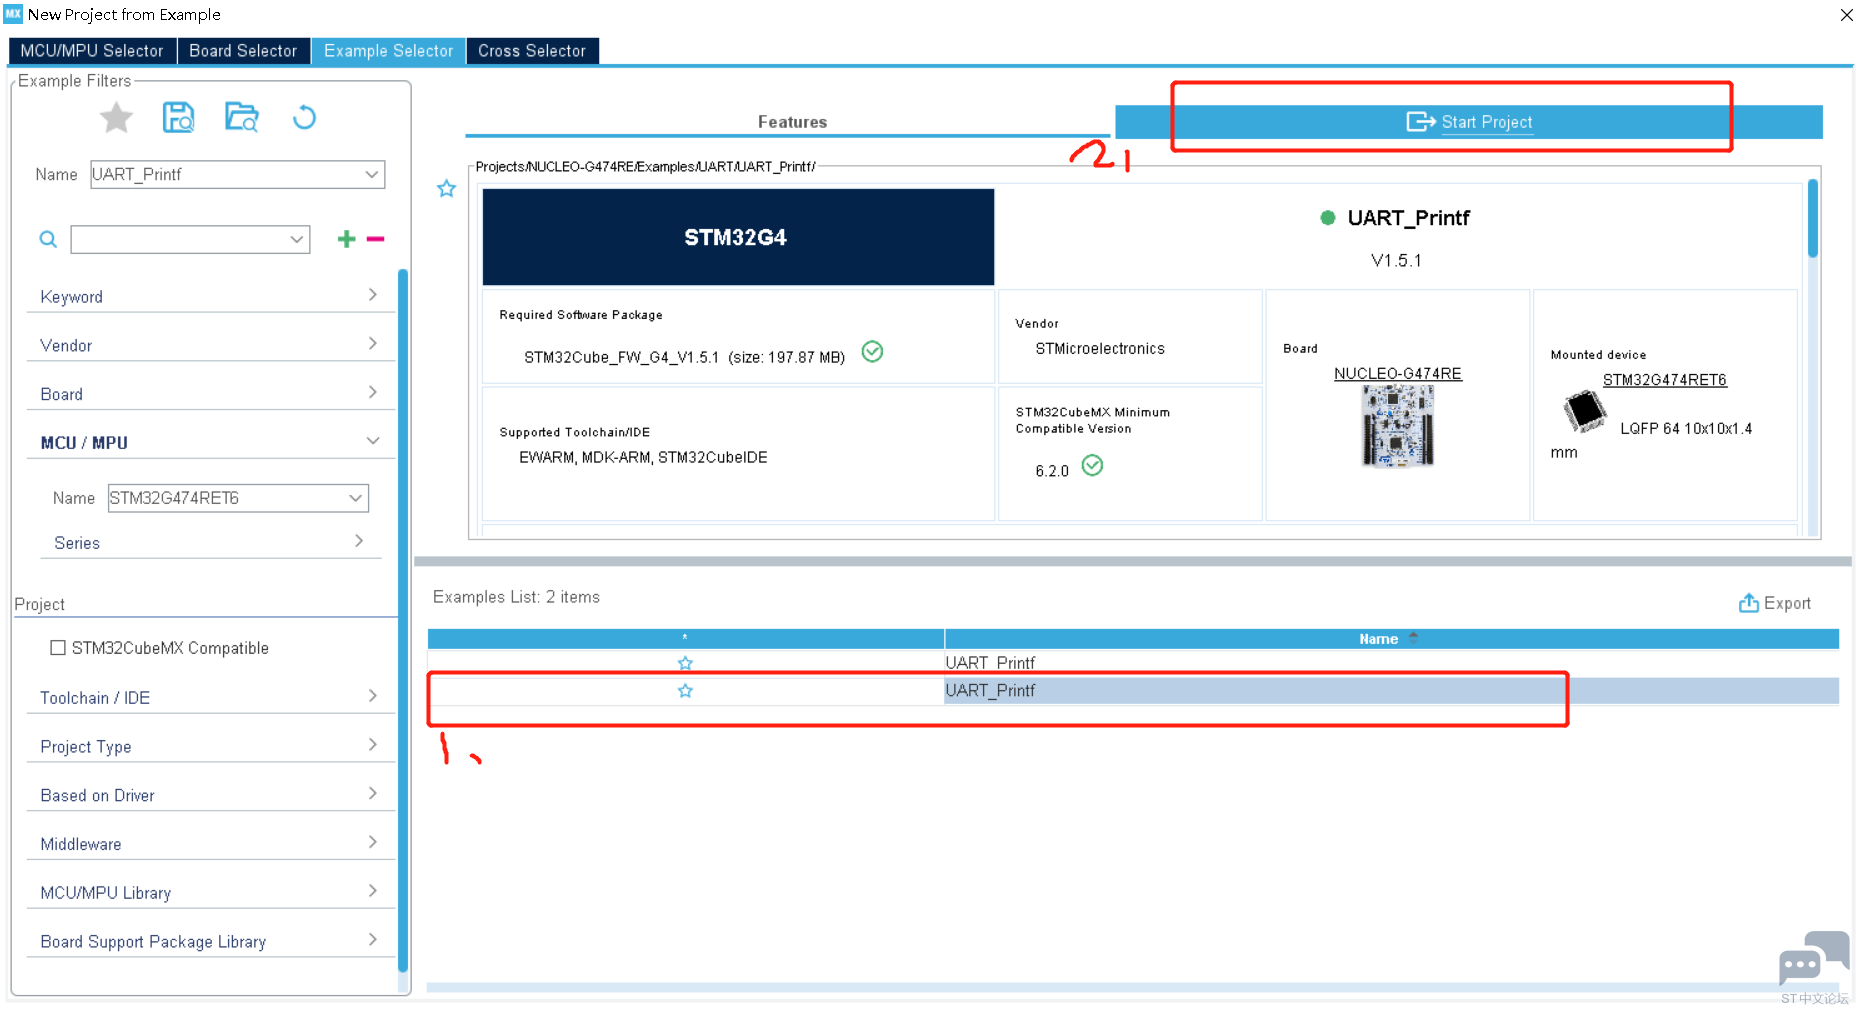Select the first UART_Printf example row
Viewport: 1858px width, 1014px height.
pyautogui.click(x=1133, y=663)
